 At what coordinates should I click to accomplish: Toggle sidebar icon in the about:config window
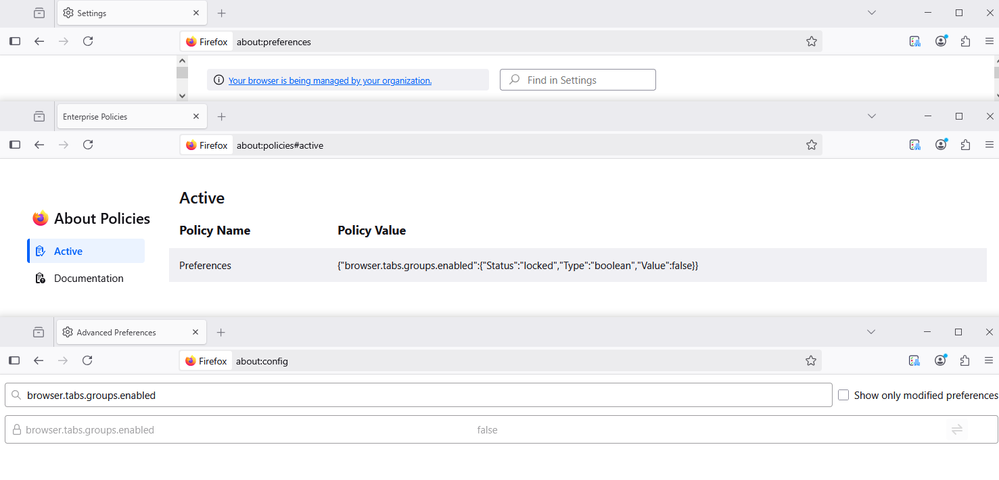14,360
